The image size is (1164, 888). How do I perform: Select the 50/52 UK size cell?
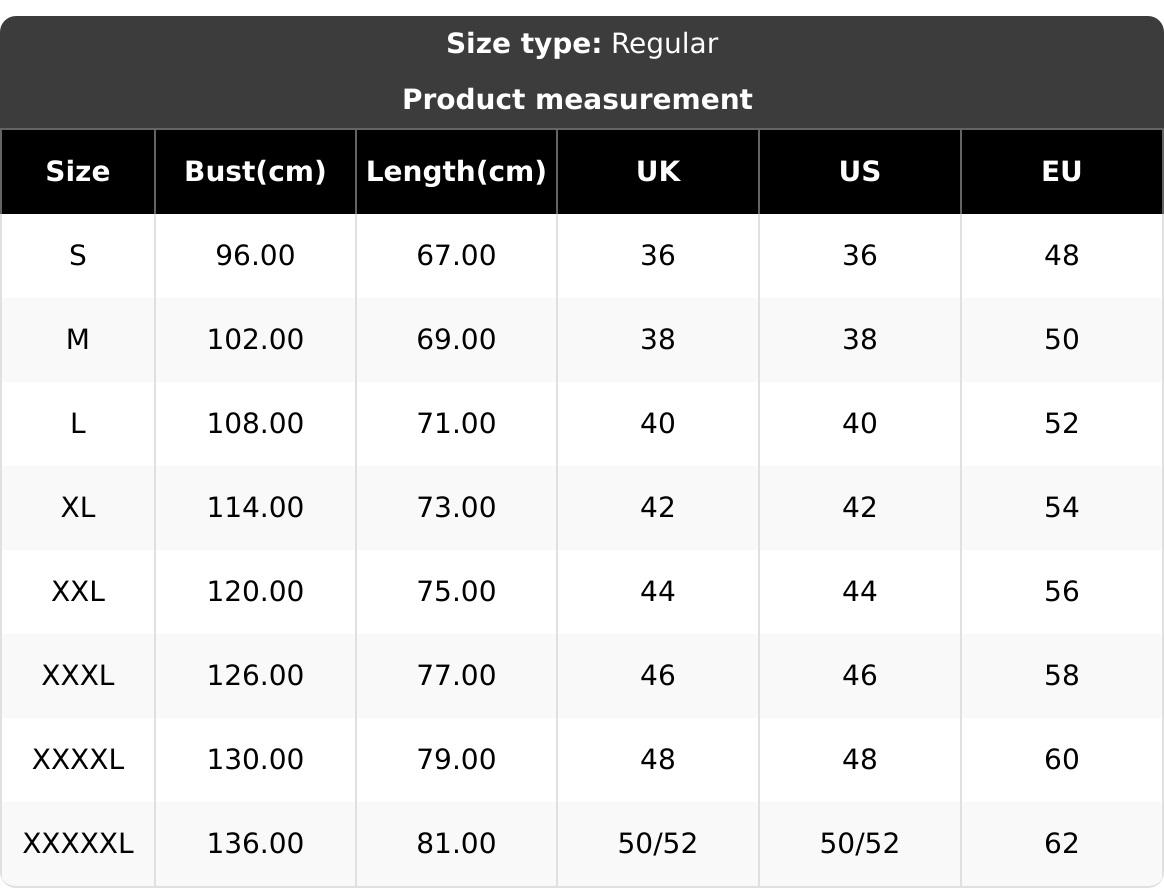pyautogui.click(x=658, y=844)
